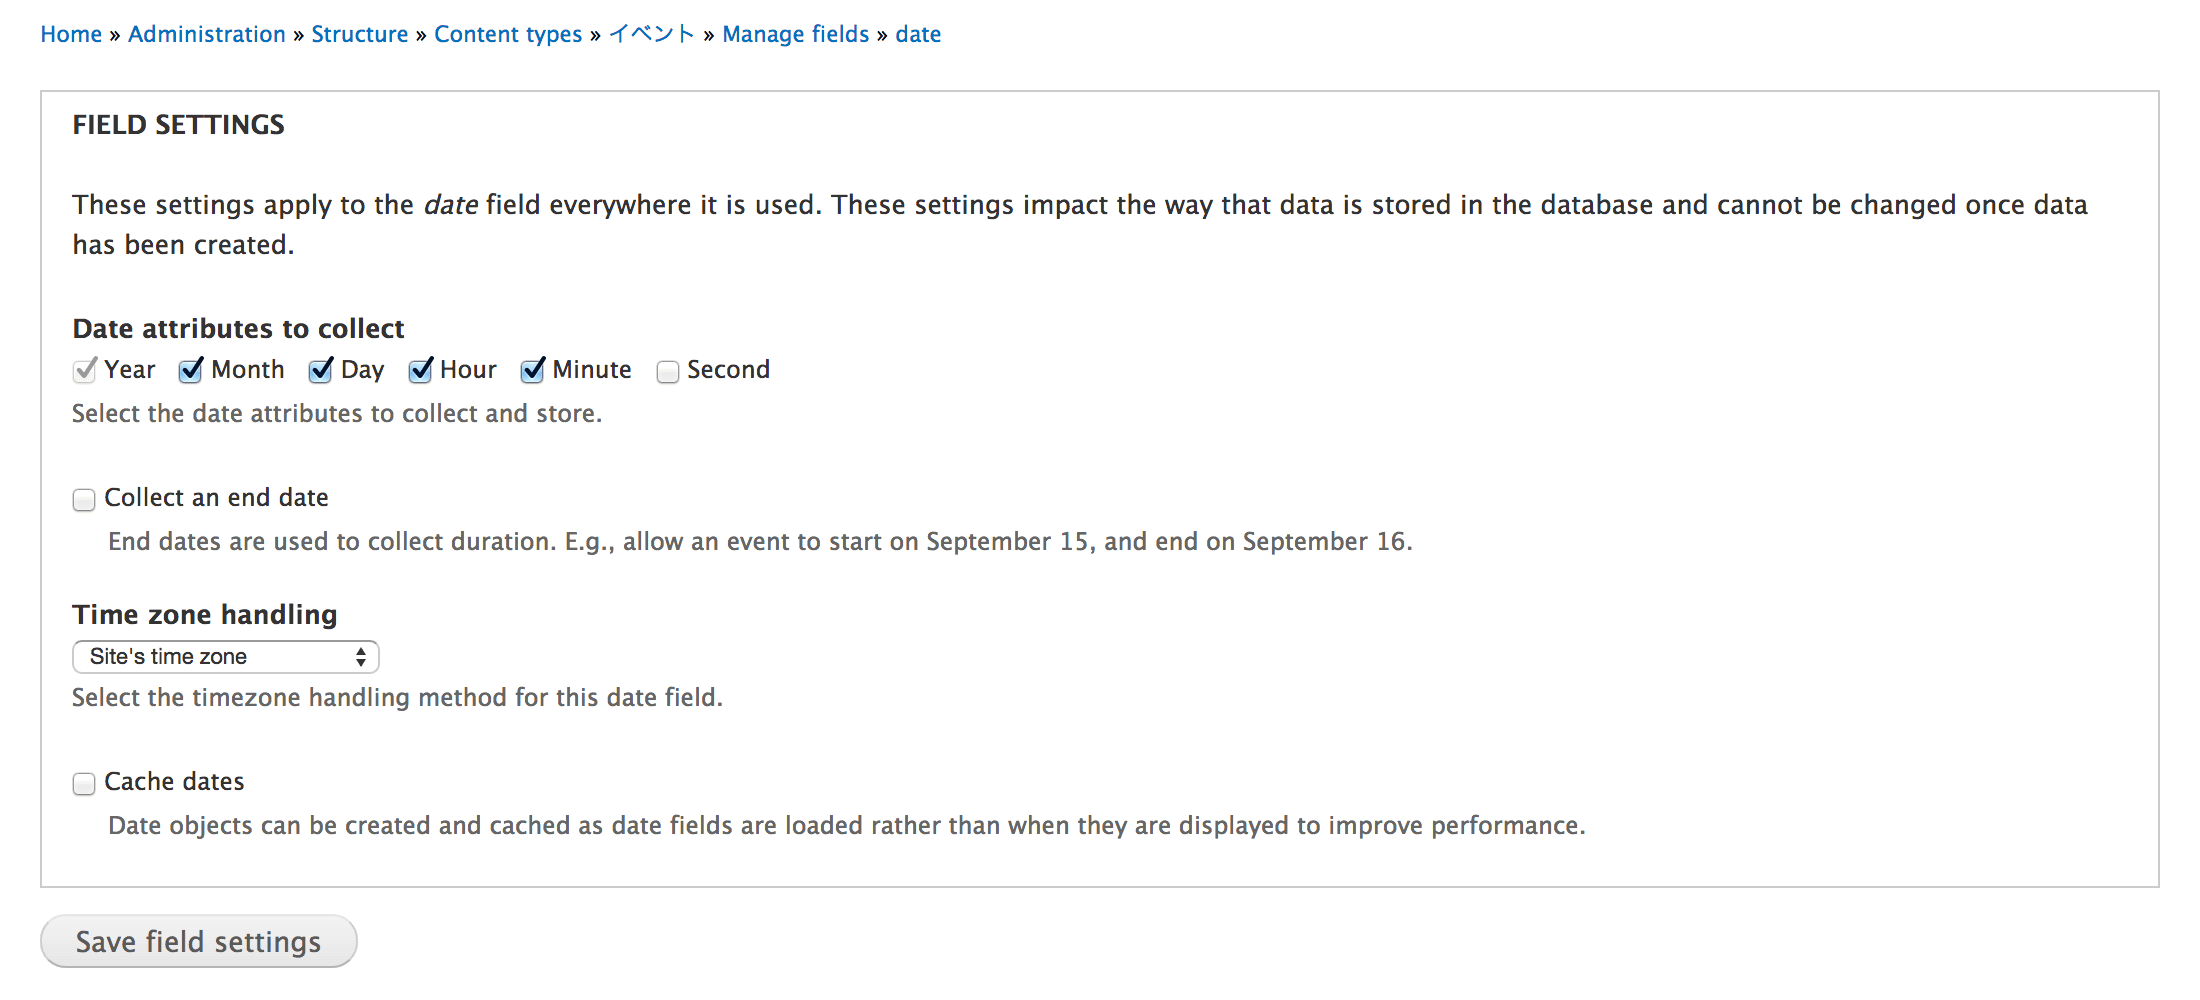Click the Collect an end date label
The height and width of the screenshot is (1000, 2200).
coord(216,498)
